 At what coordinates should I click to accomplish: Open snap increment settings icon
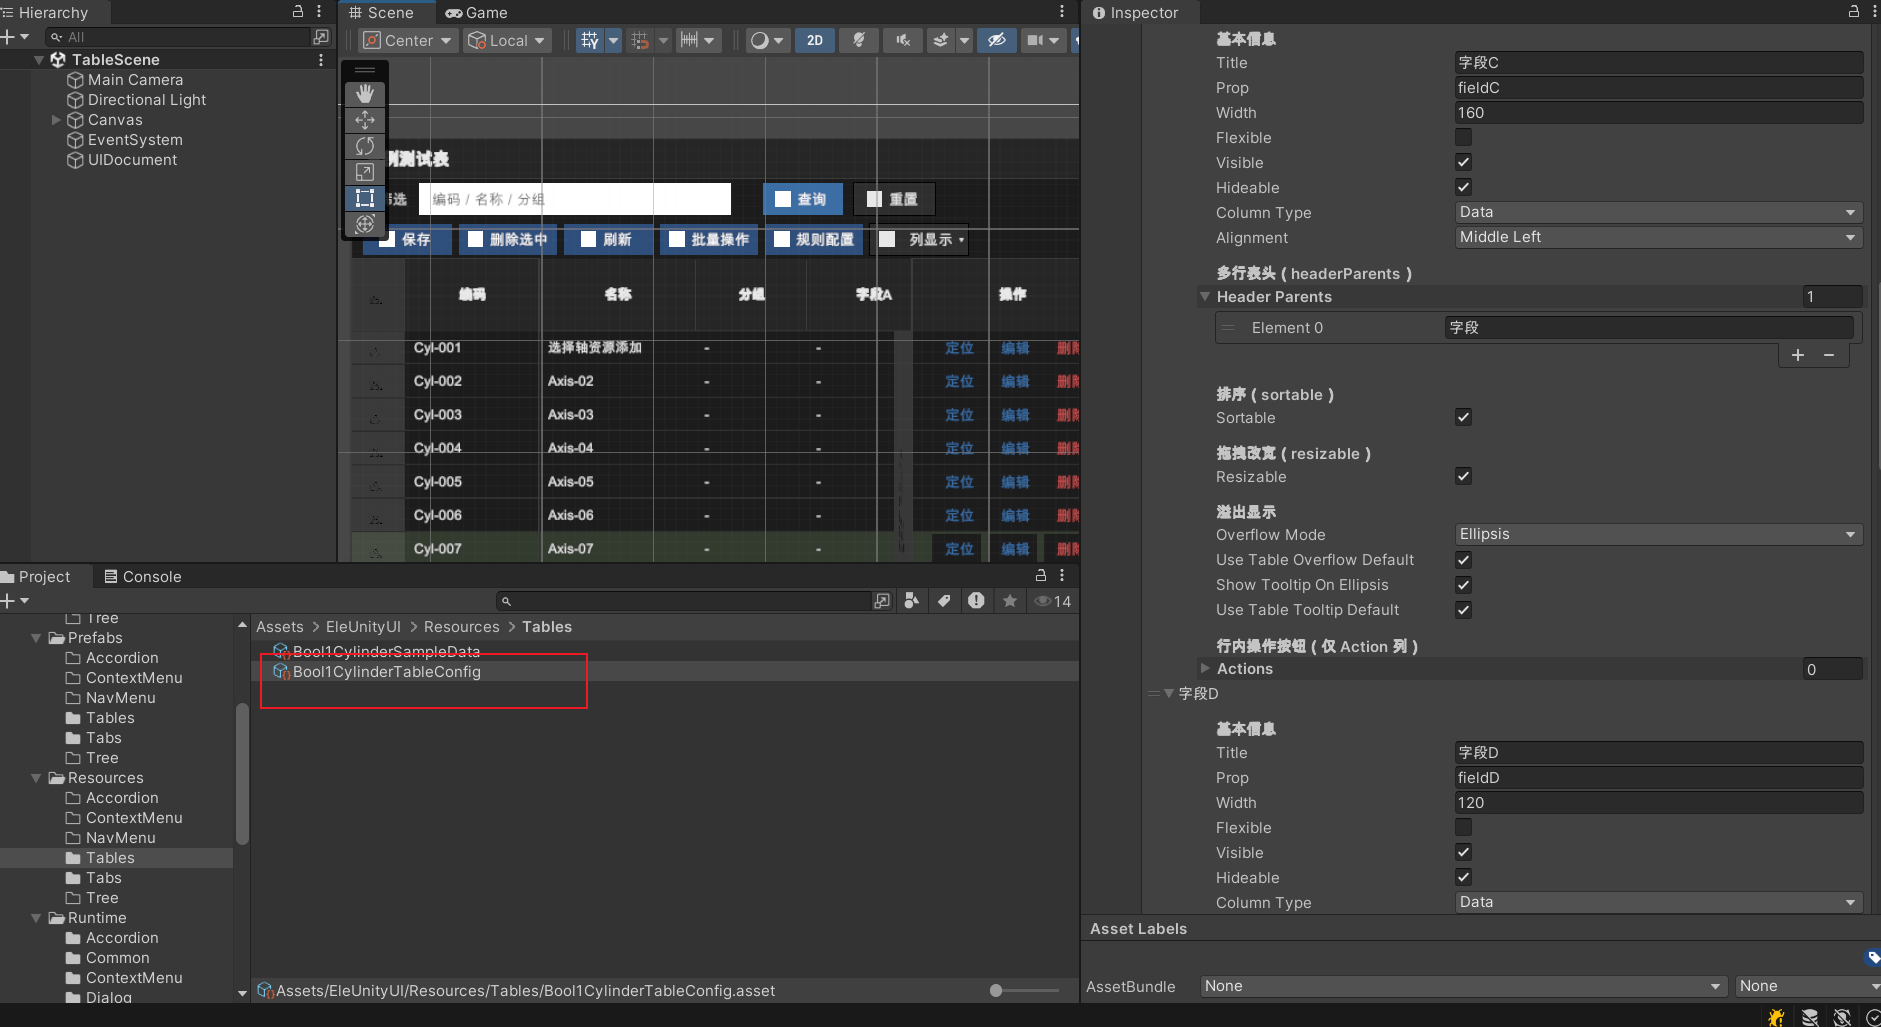click(x=689, y=40)
